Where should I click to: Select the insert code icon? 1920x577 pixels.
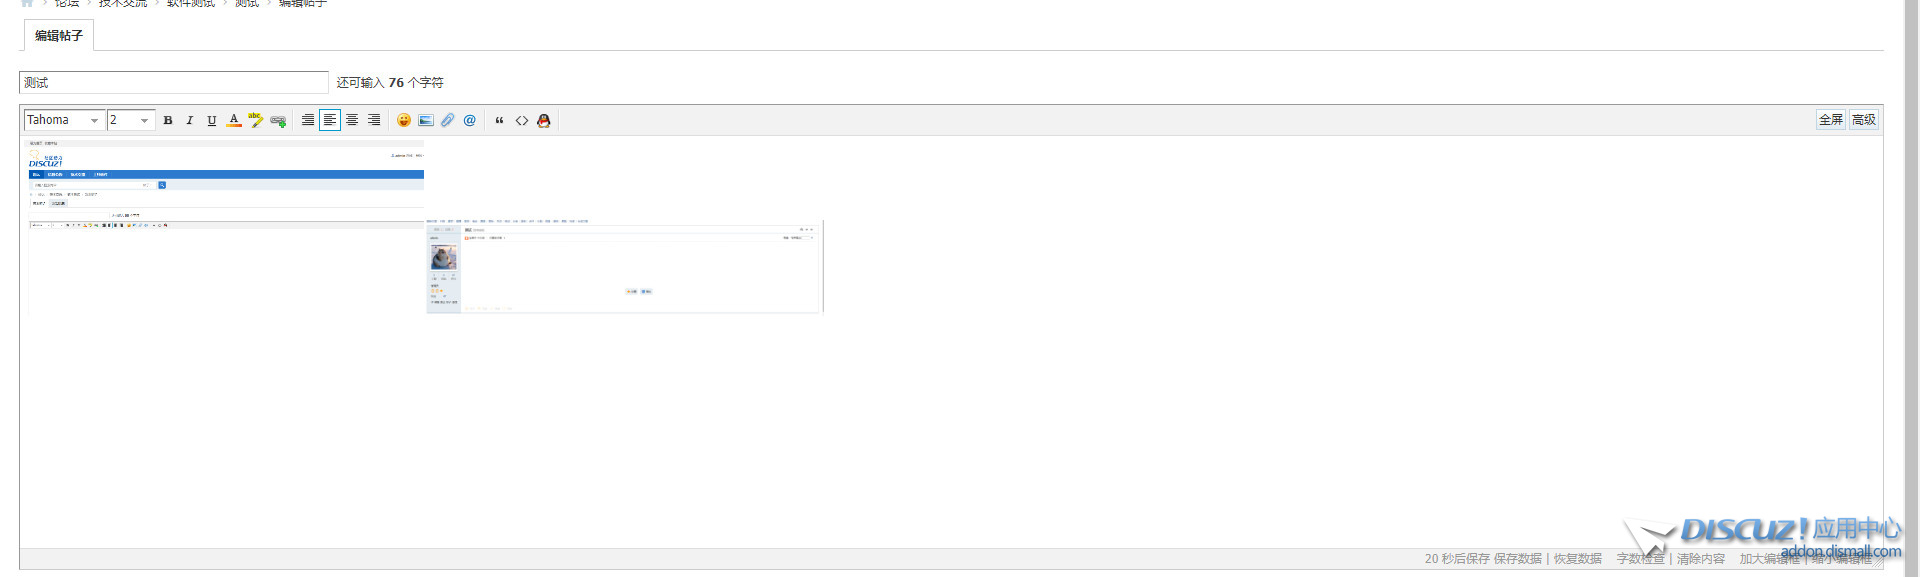pos(522,120)
